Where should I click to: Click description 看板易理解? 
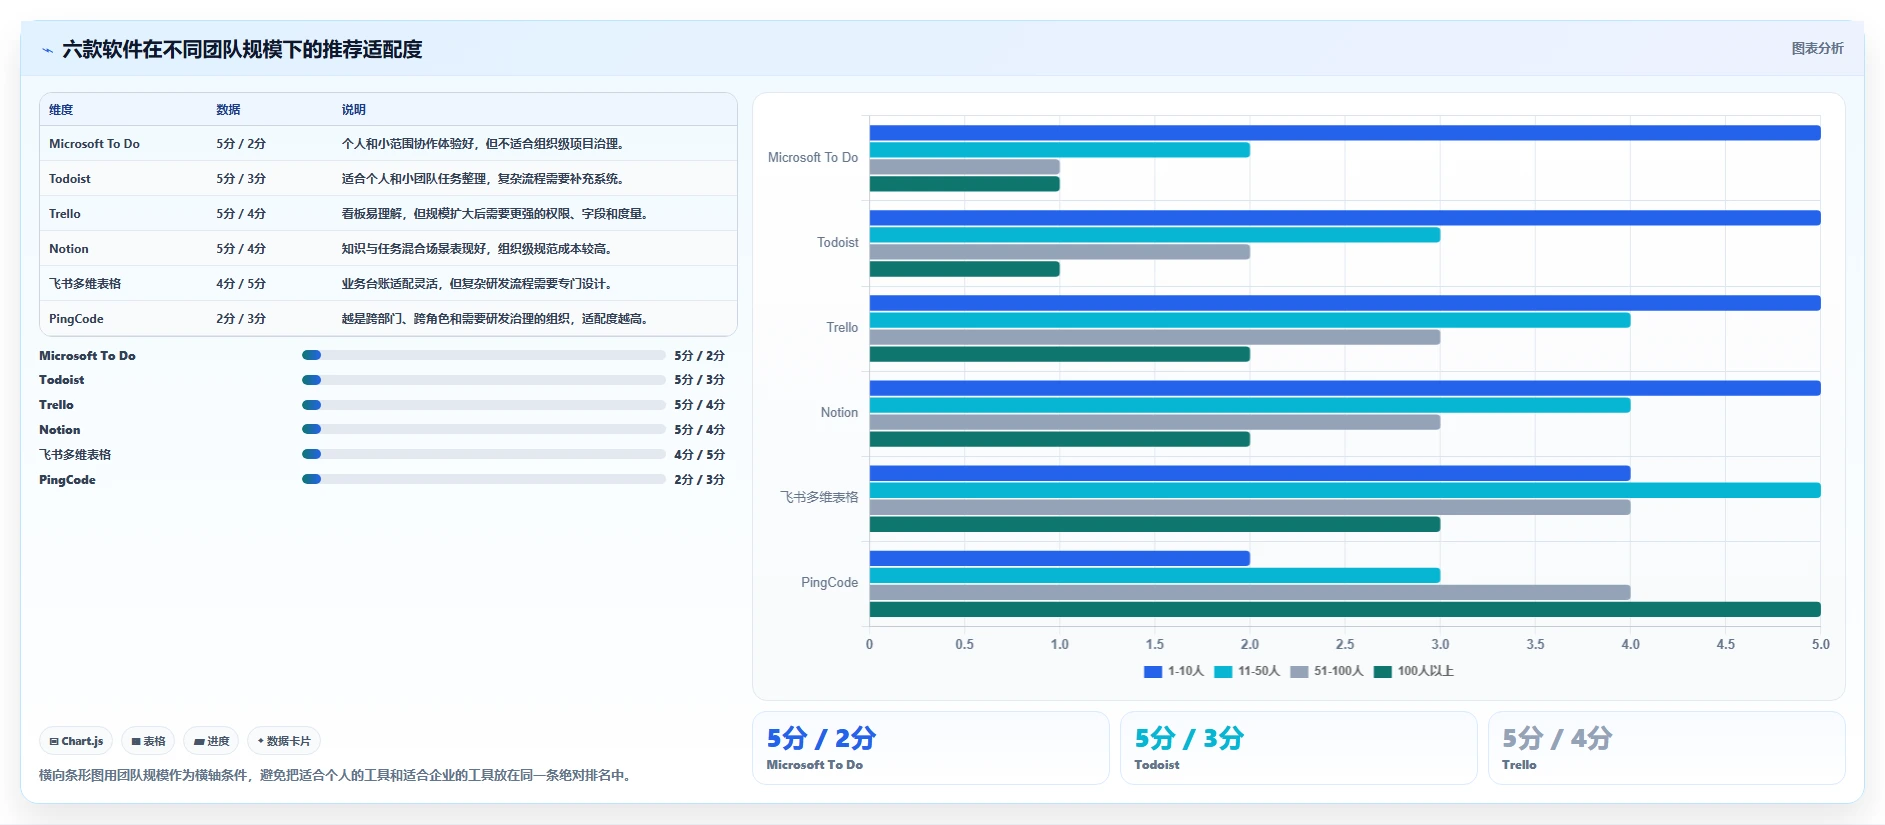(x=496, y=214)
